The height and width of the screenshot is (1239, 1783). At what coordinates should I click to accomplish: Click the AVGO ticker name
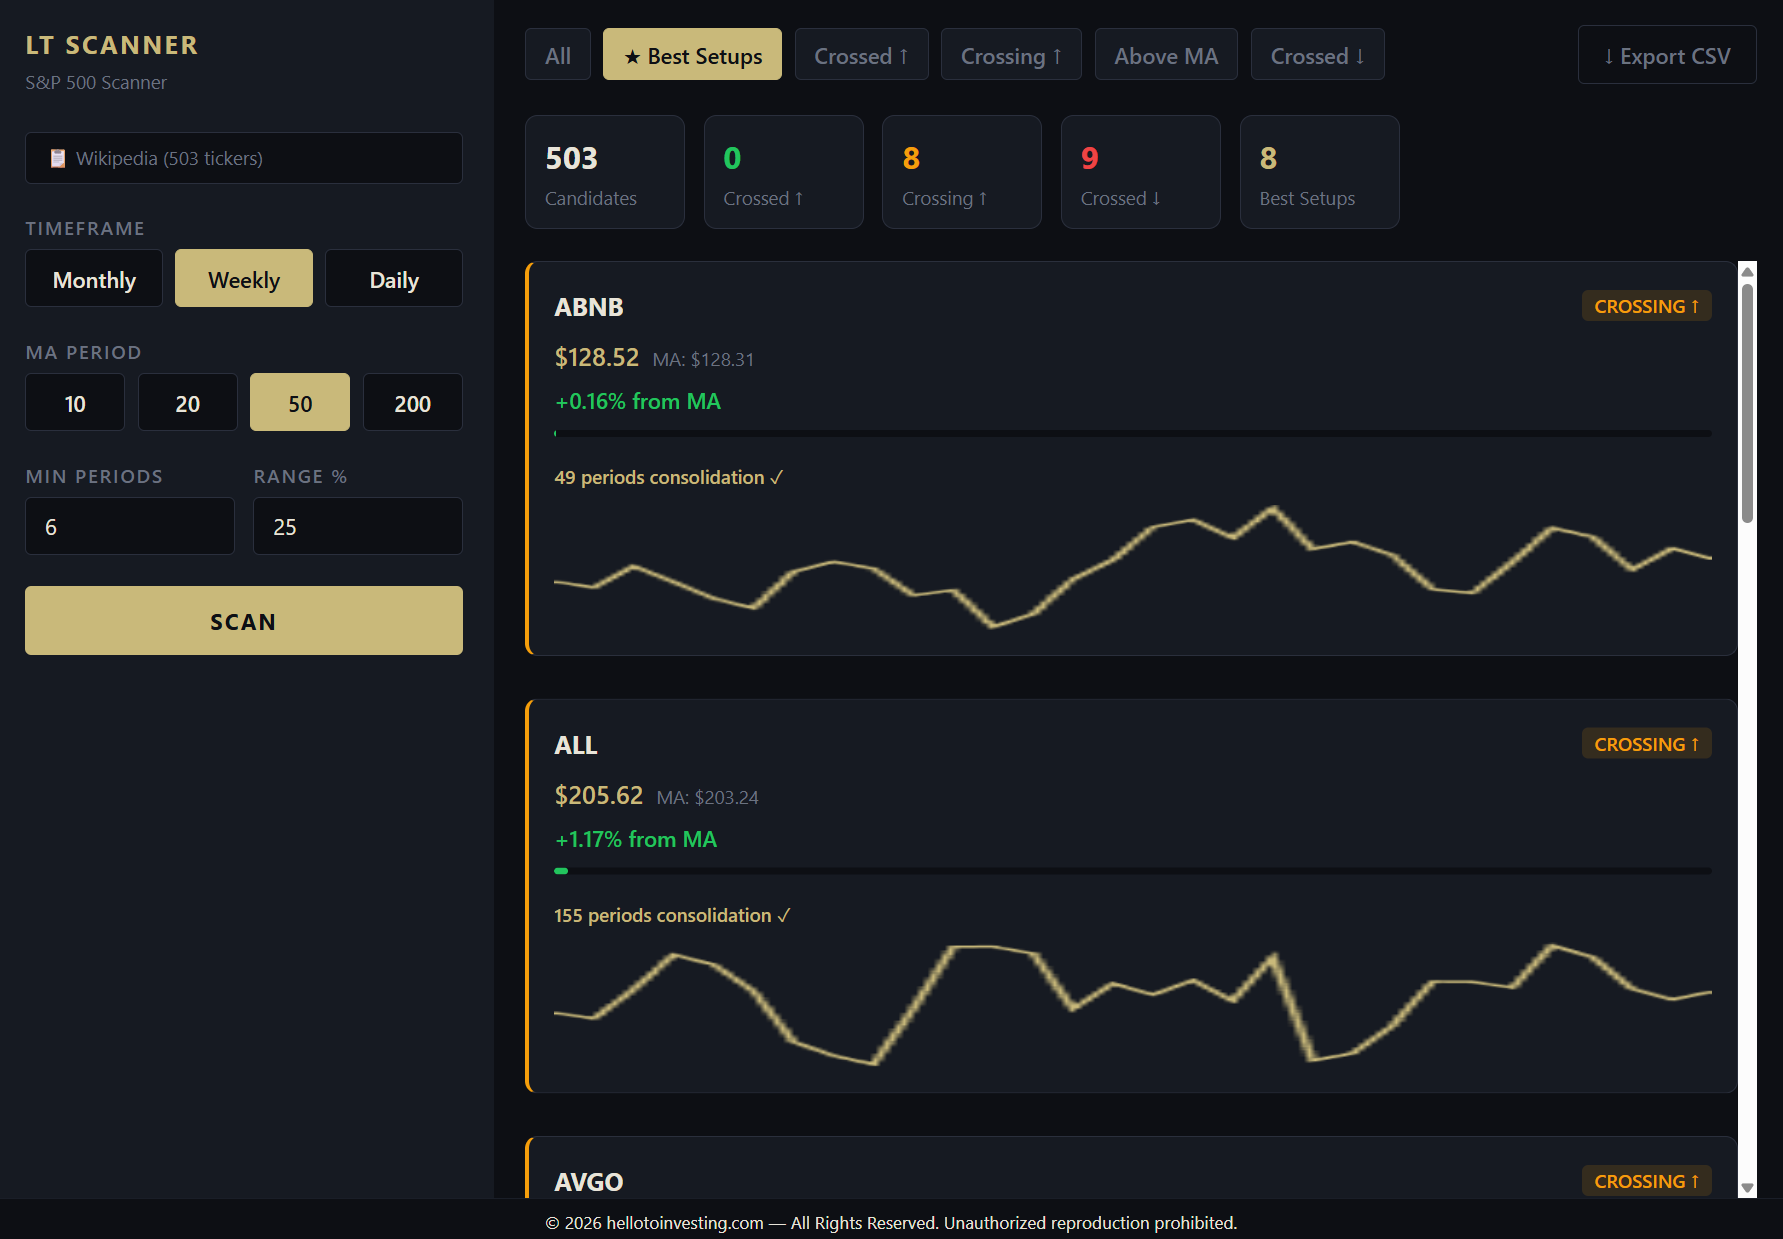[x=589, y=1182]
